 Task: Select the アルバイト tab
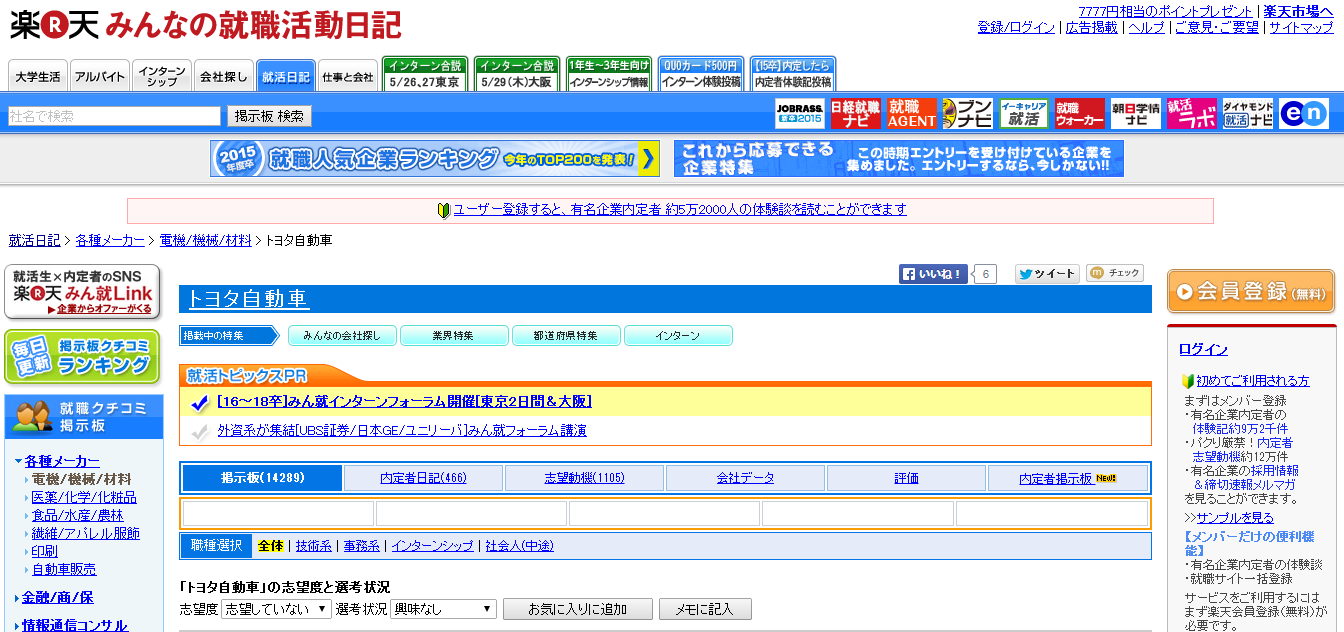99,76
